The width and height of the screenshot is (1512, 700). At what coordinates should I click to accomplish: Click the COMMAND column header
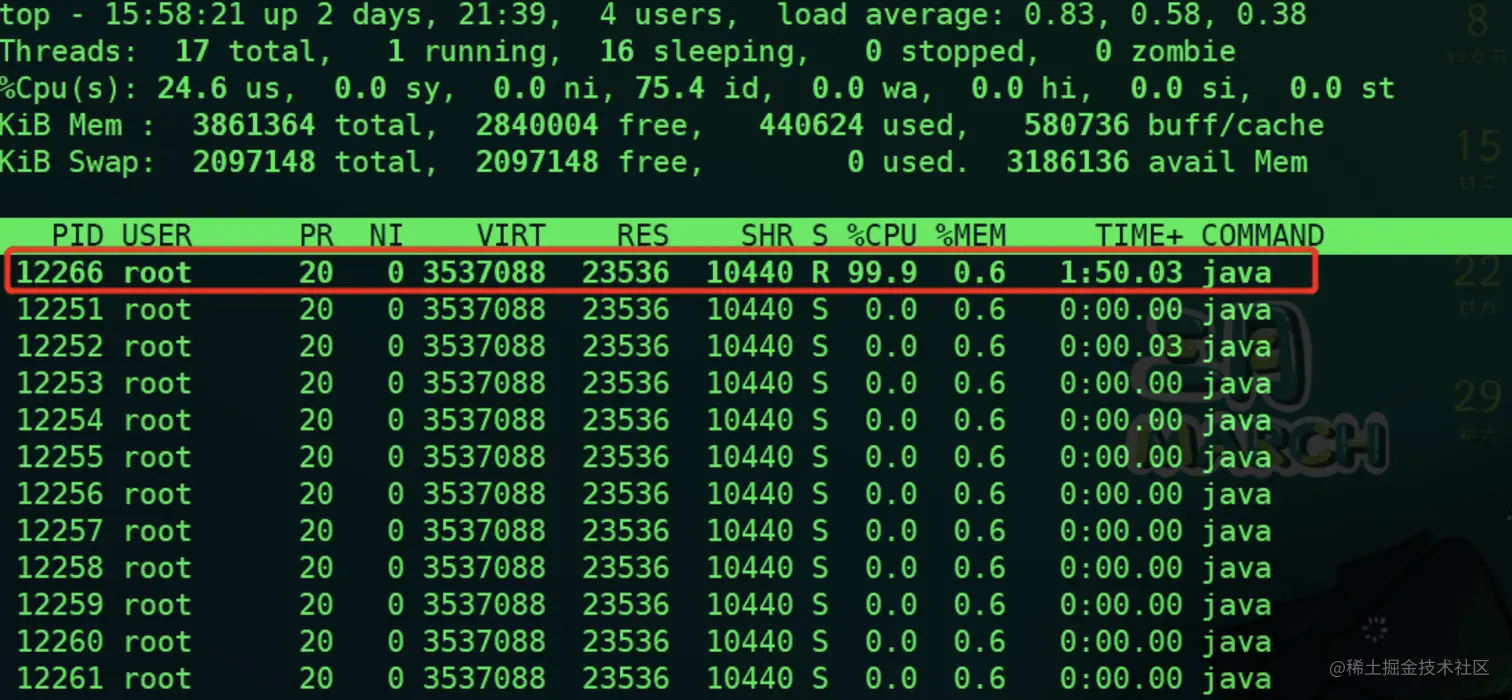coord(1263,236)
